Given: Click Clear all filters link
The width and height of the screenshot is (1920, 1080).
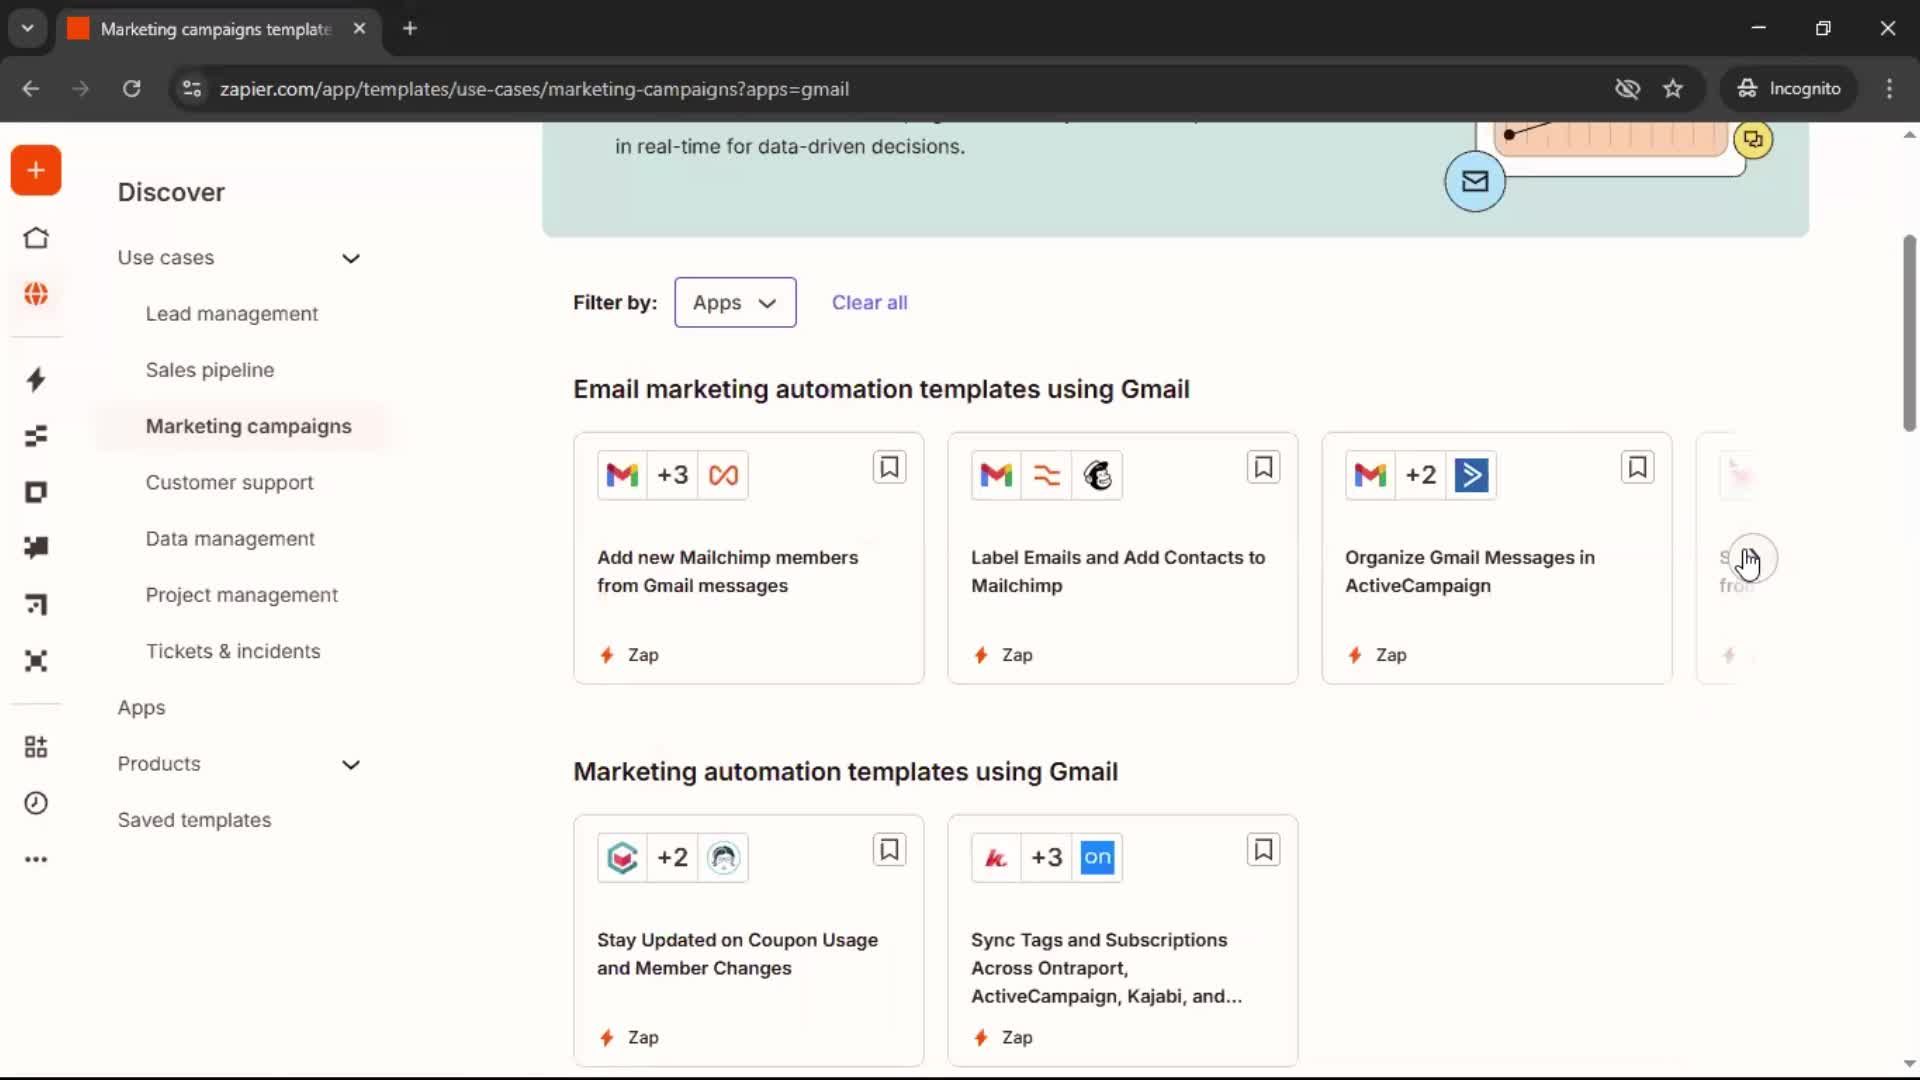Looking at the screenshot, I should pyautogui.click(x=869, y=302).
